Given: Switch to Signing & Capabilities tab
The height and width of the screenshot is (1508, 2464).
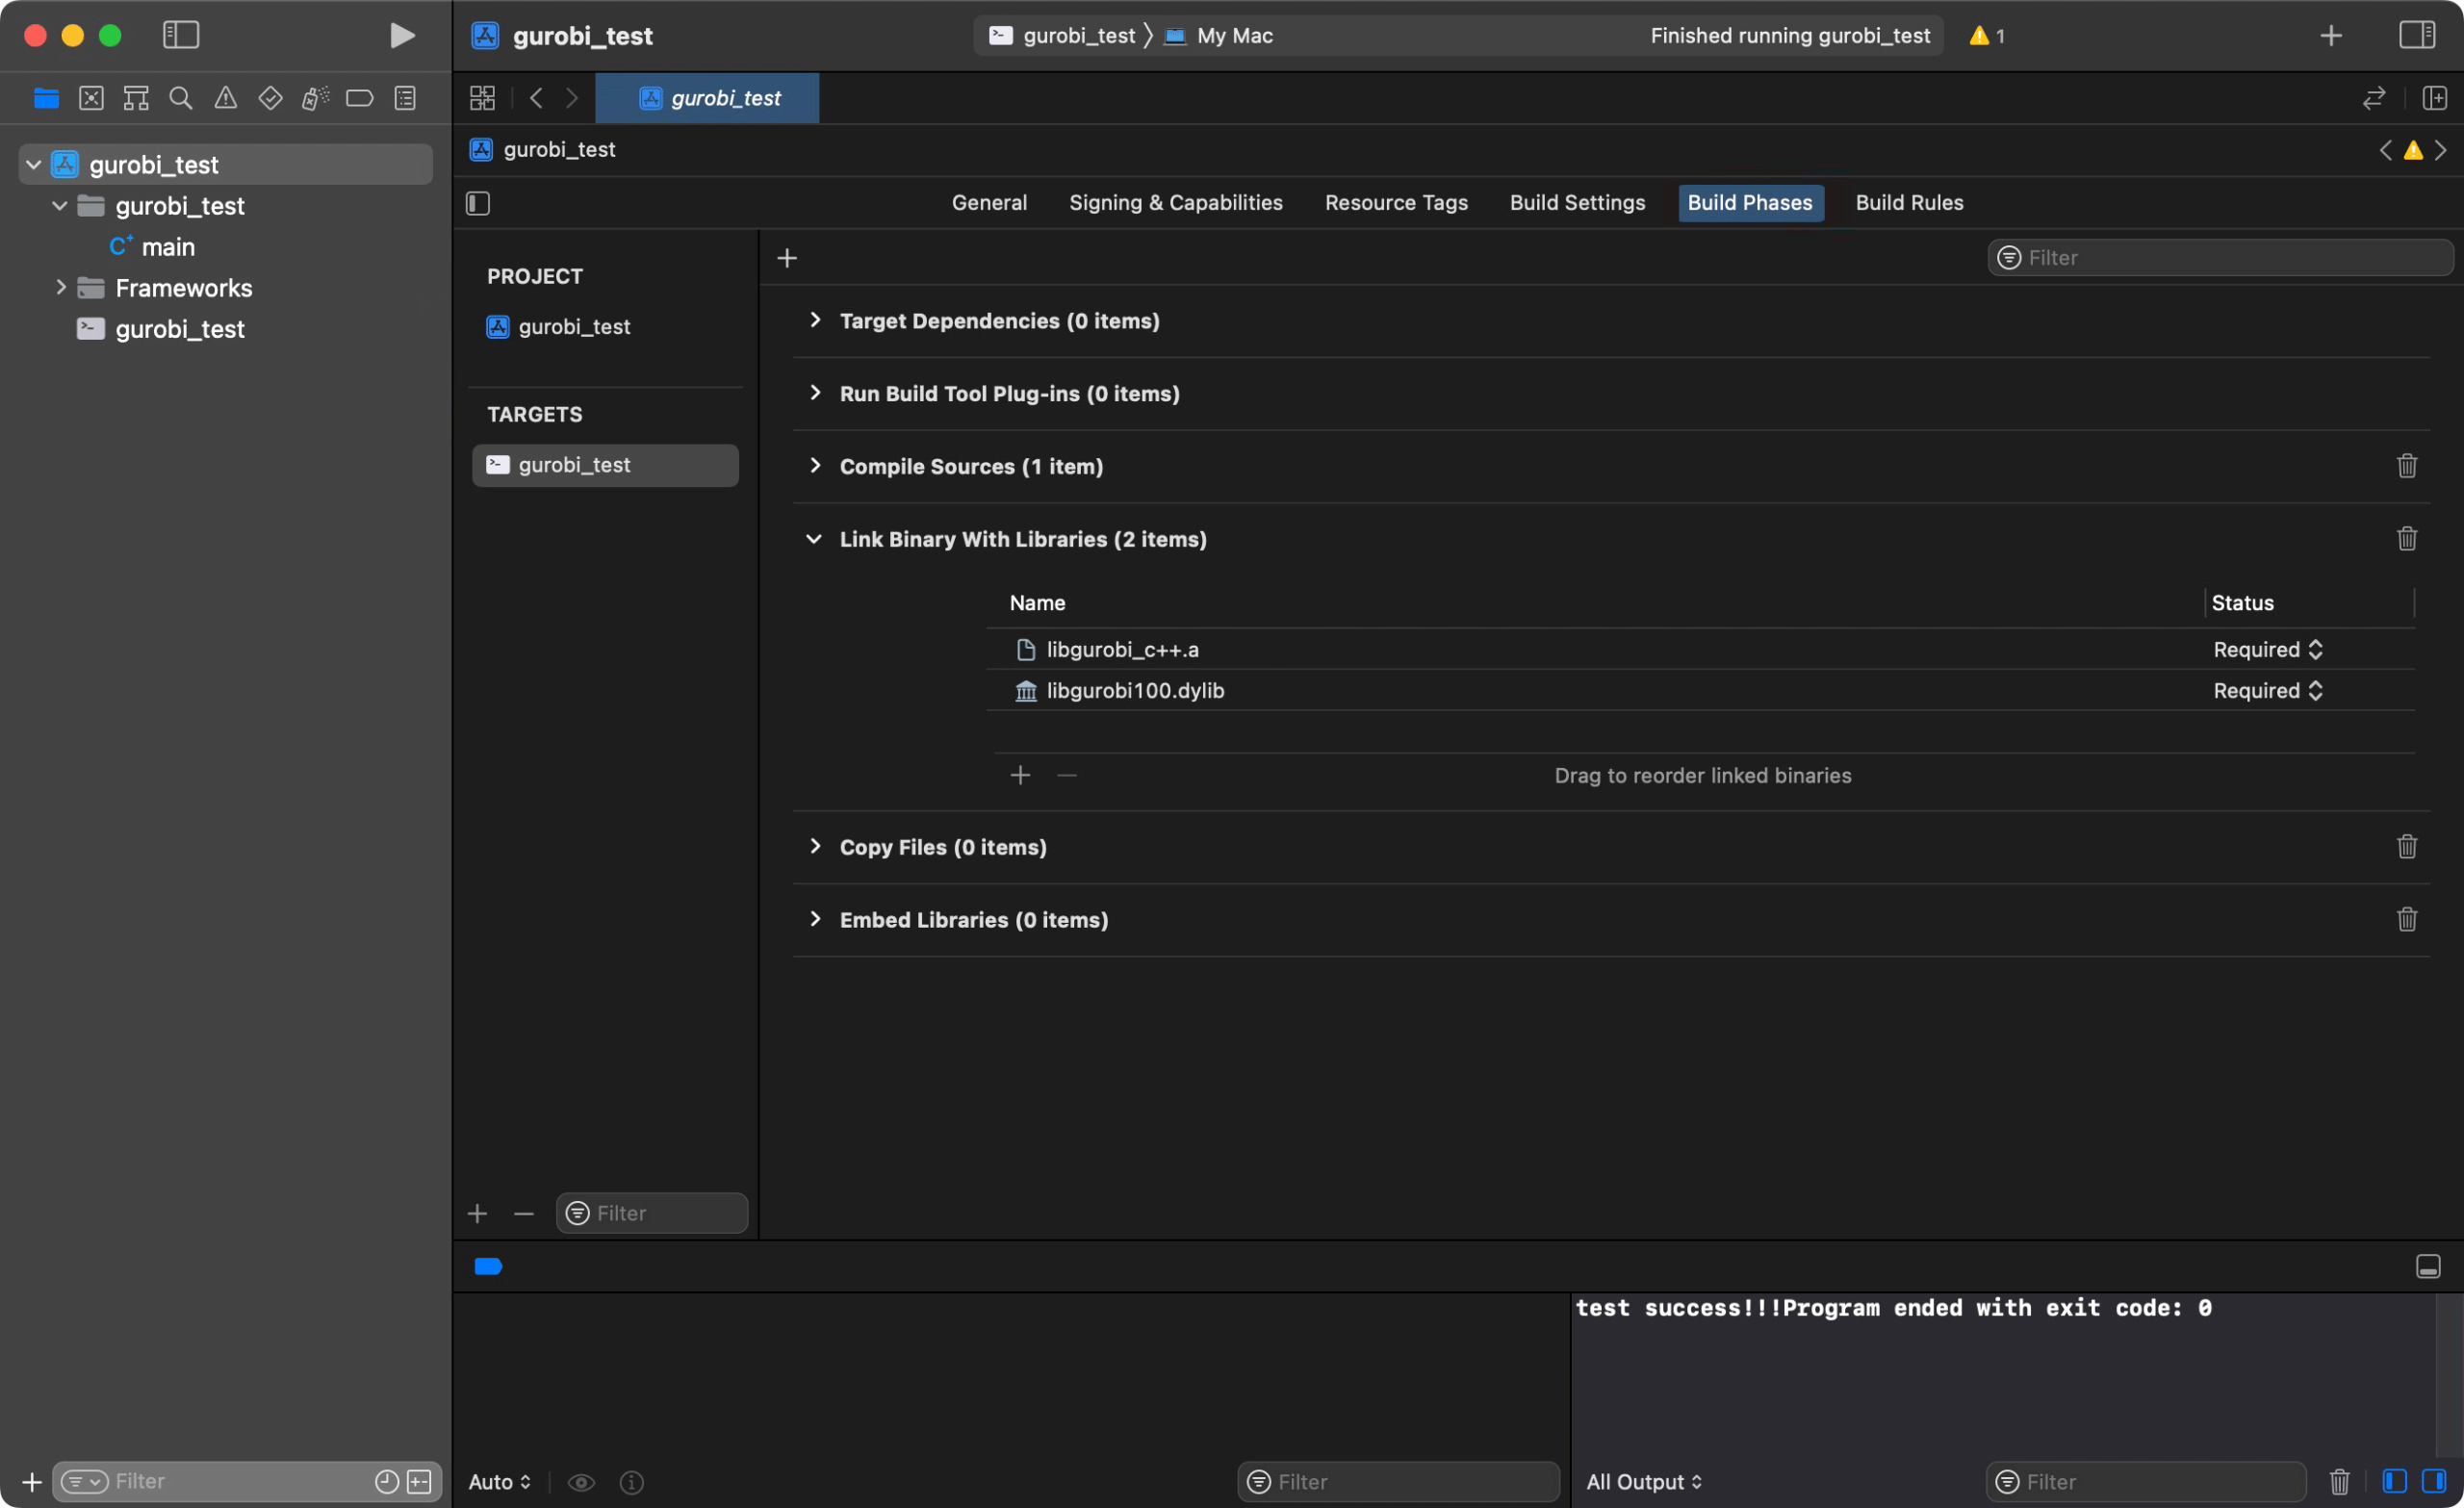Looking at the screenshot, I should coord(1175,203).
